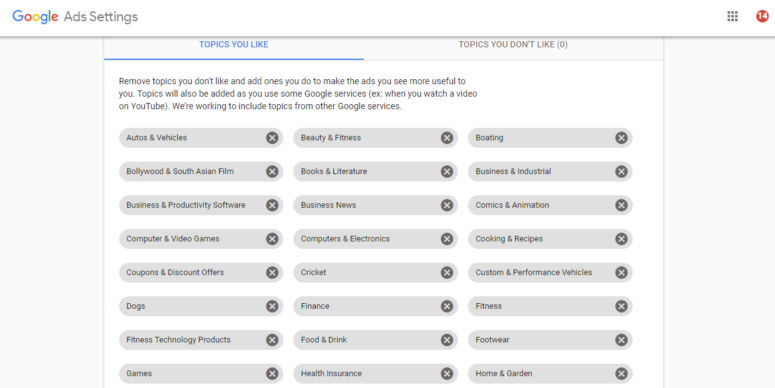Delete the Bollywood & South Asian Film topic
Image resolution: width=775 pixels, height=388 pixels.
click(x=272, y=172)
